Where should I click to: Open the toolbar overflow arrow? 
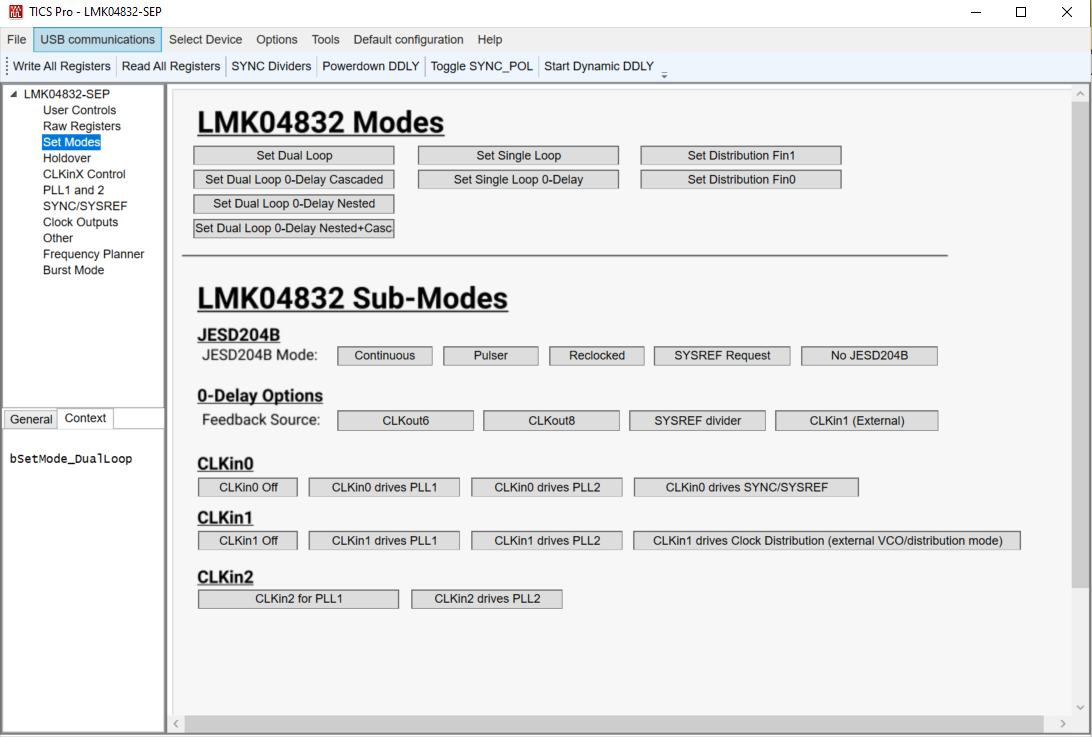click(x=664, y=70)
